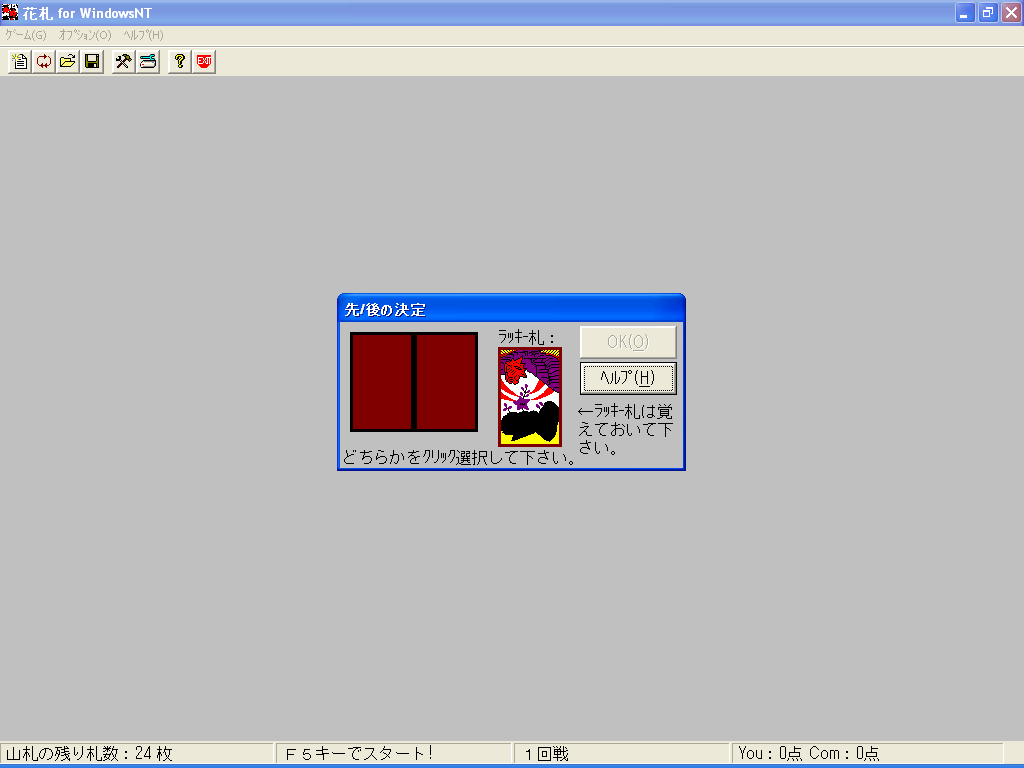Choose the left face-down card

[381, 382]
